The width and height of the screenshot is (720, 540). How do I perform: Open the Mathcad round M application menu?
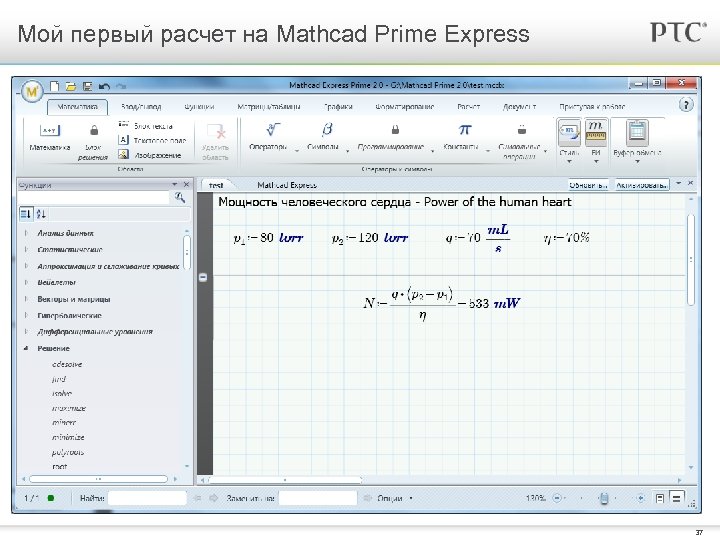tap(31, 91)
